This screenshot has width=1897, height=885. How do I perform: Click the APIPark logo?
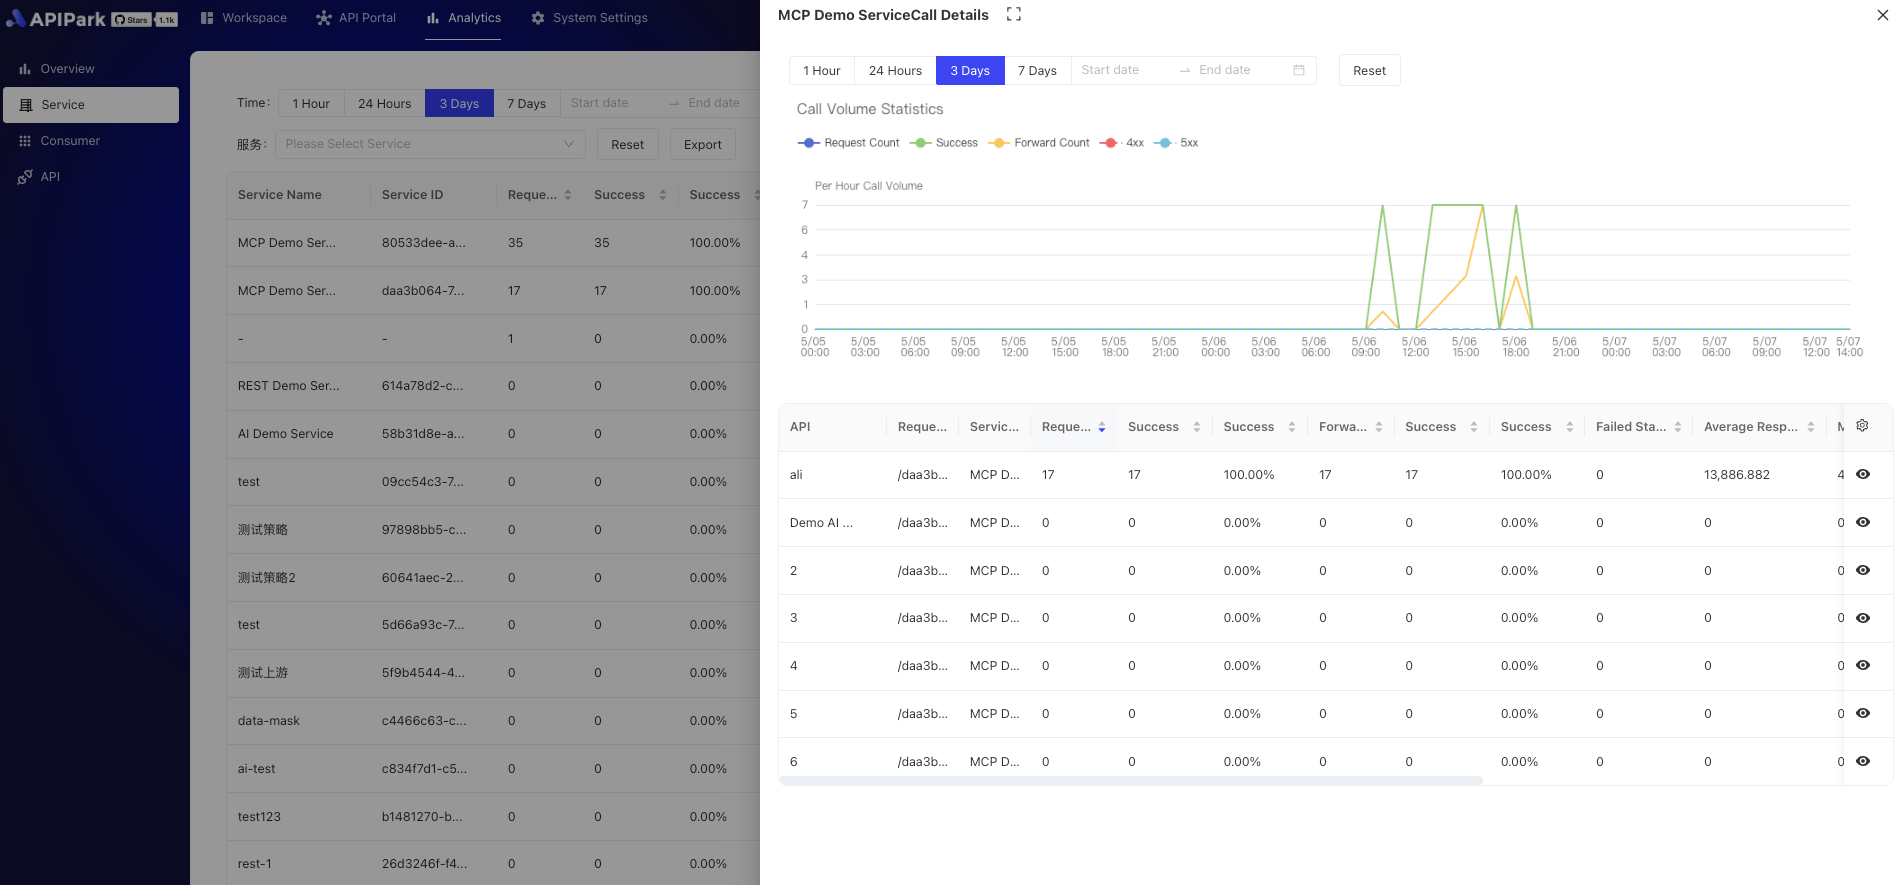tap(57, 19)
